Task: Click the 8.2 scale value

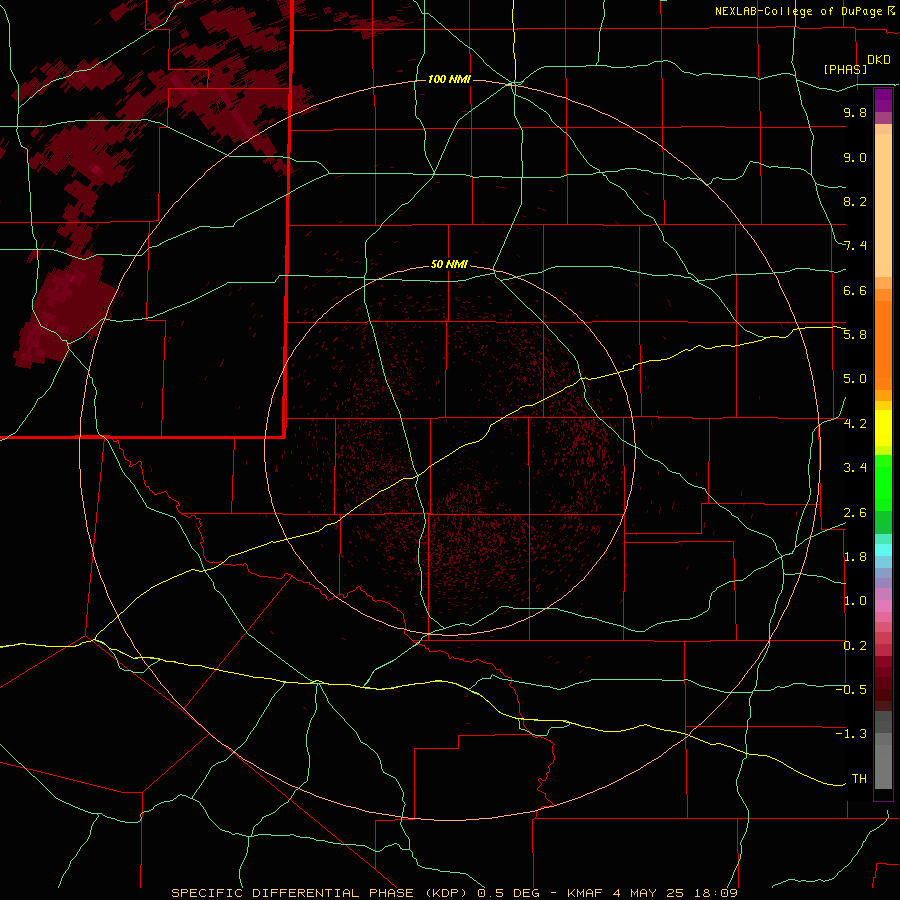Action: 855,201
